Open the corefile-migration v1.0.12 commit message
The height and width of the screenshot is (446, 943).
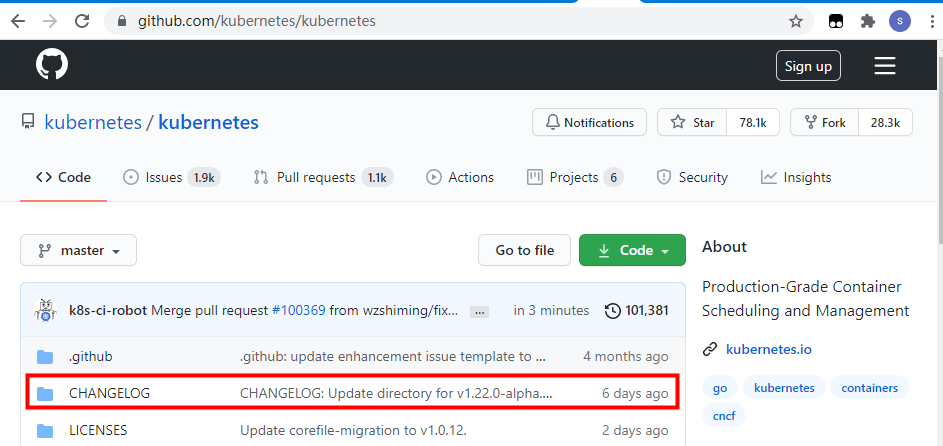[354, 431]
